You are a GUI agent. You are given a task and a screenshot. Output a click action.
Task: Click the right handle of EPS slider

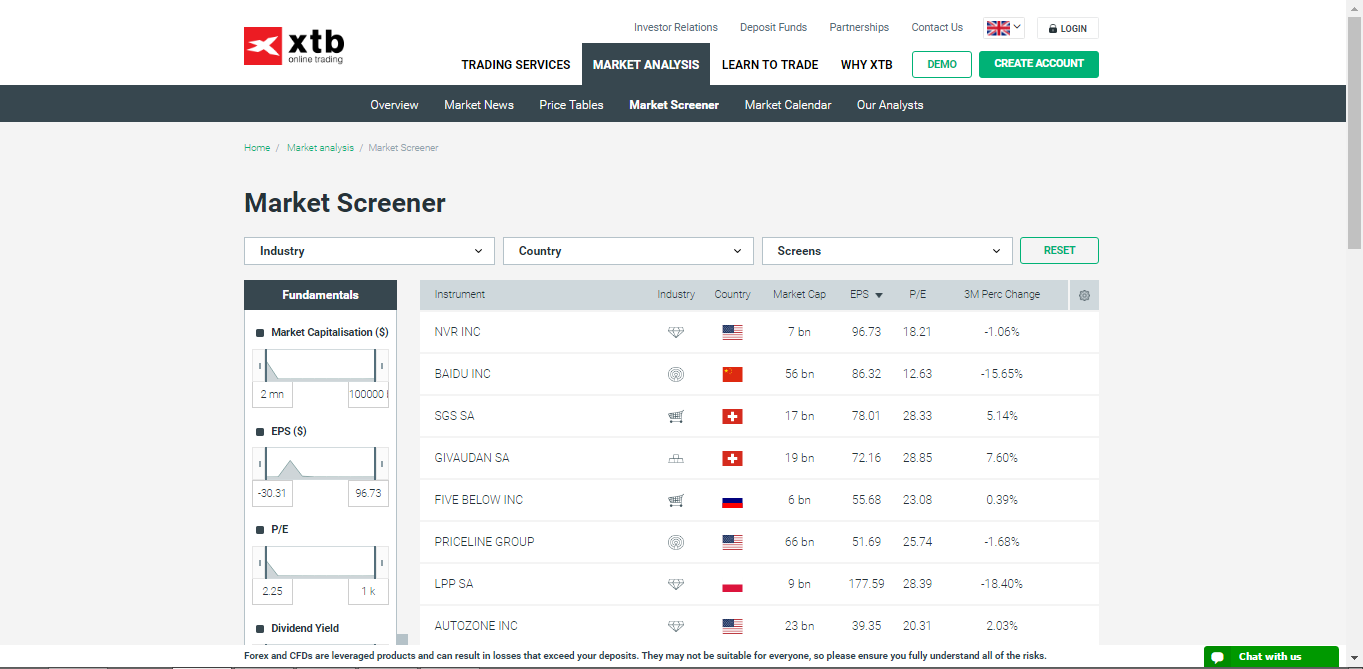point(376,463)
